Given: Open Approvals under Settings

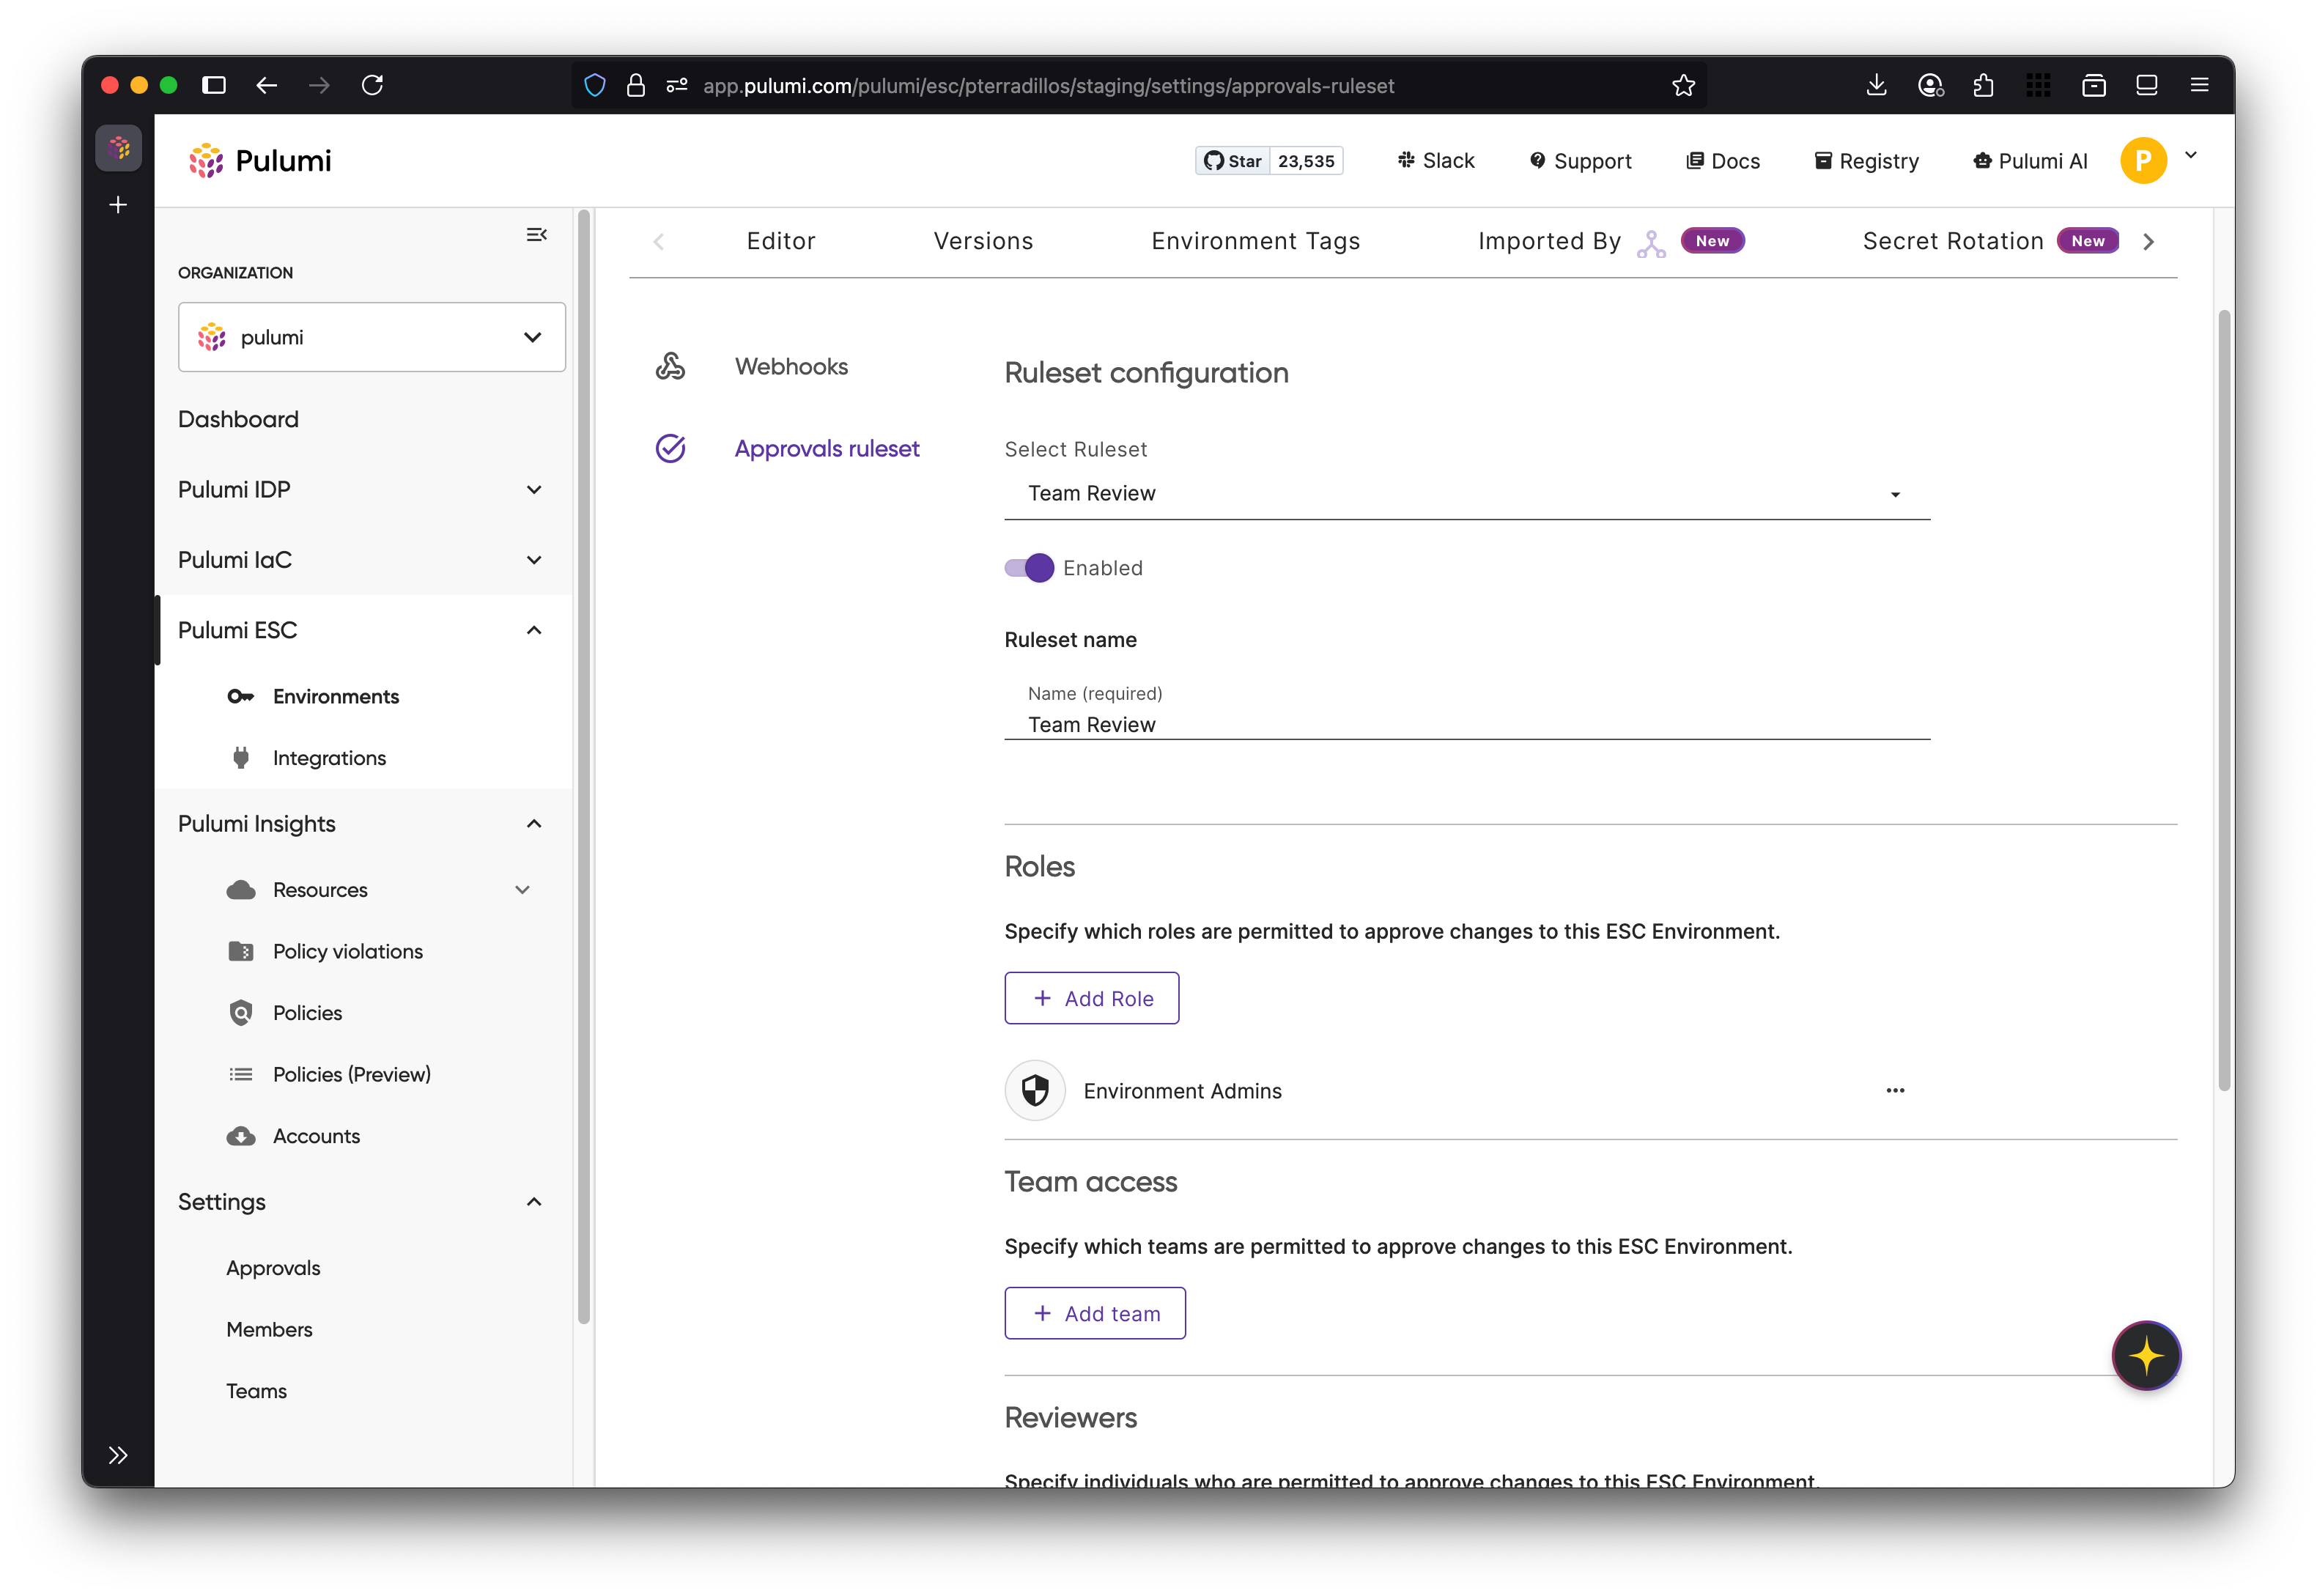Looking at the screenshot, I should click(273, 1268).
